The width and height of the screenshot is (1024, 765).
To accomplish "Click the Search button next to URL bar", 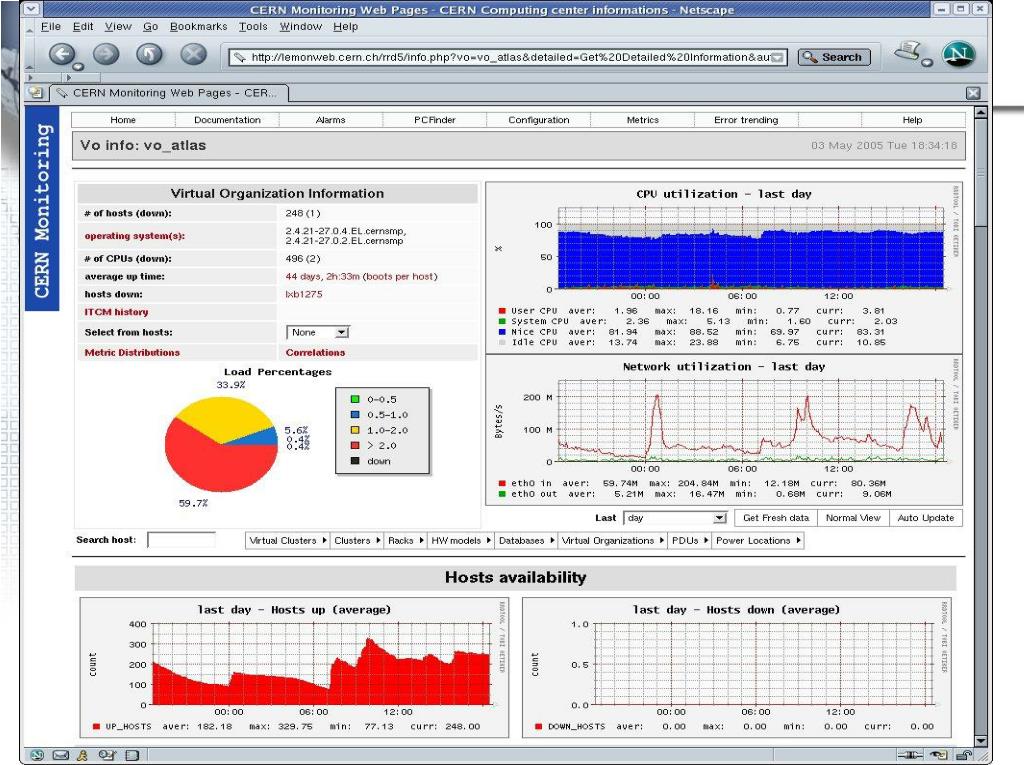I will pyautogui.click(x=834, y=57).
